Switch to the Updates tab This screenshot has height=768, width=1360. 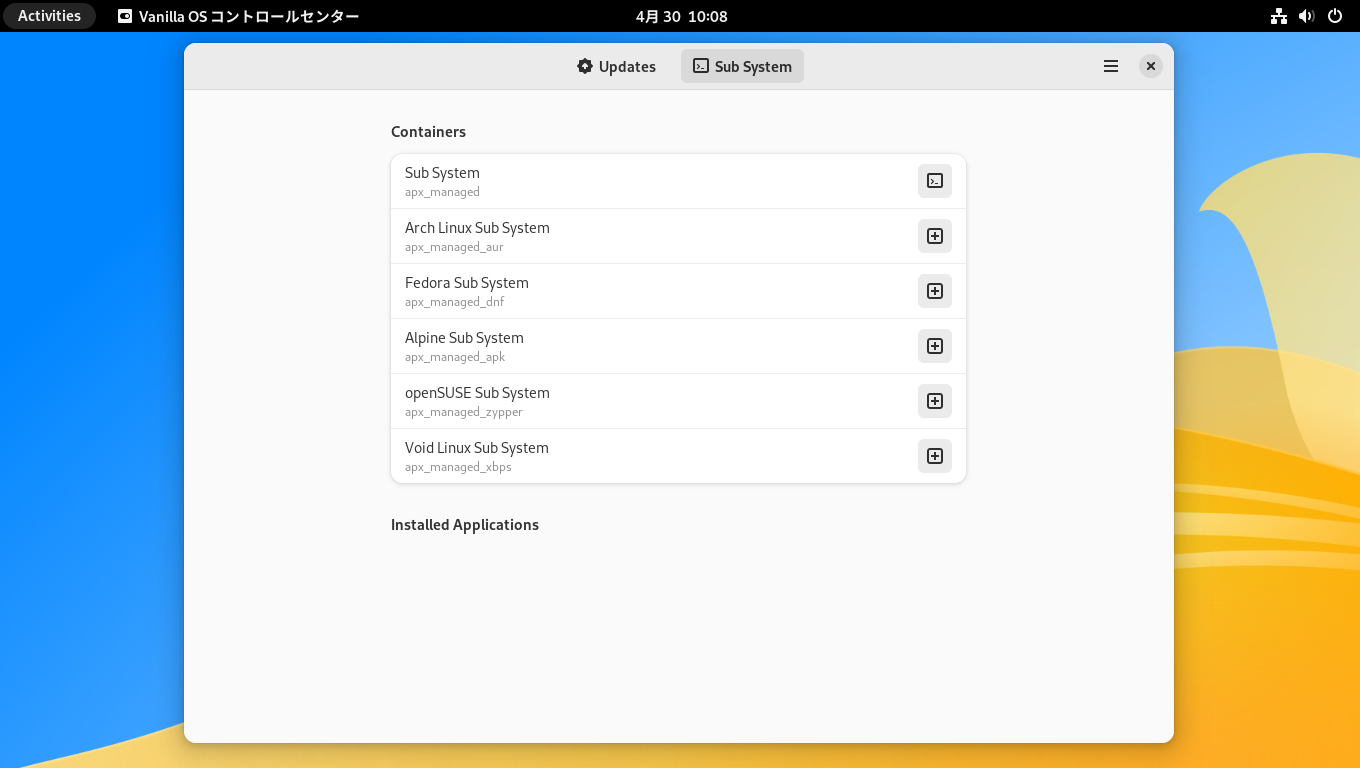pos(616,66)
